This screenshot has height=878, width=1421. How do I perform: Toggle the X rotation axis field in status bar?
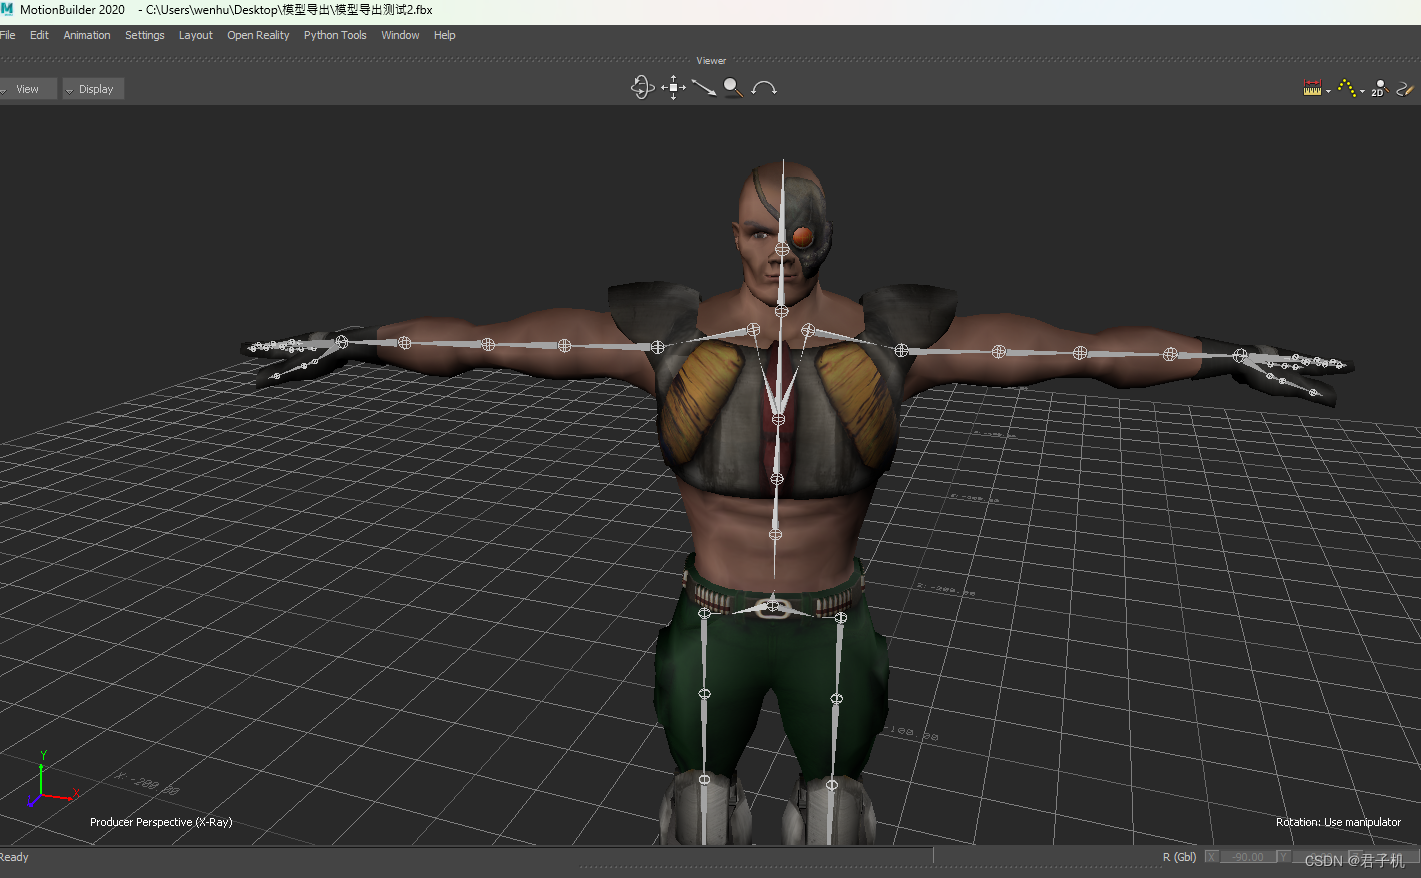(x=1211, y=856)
